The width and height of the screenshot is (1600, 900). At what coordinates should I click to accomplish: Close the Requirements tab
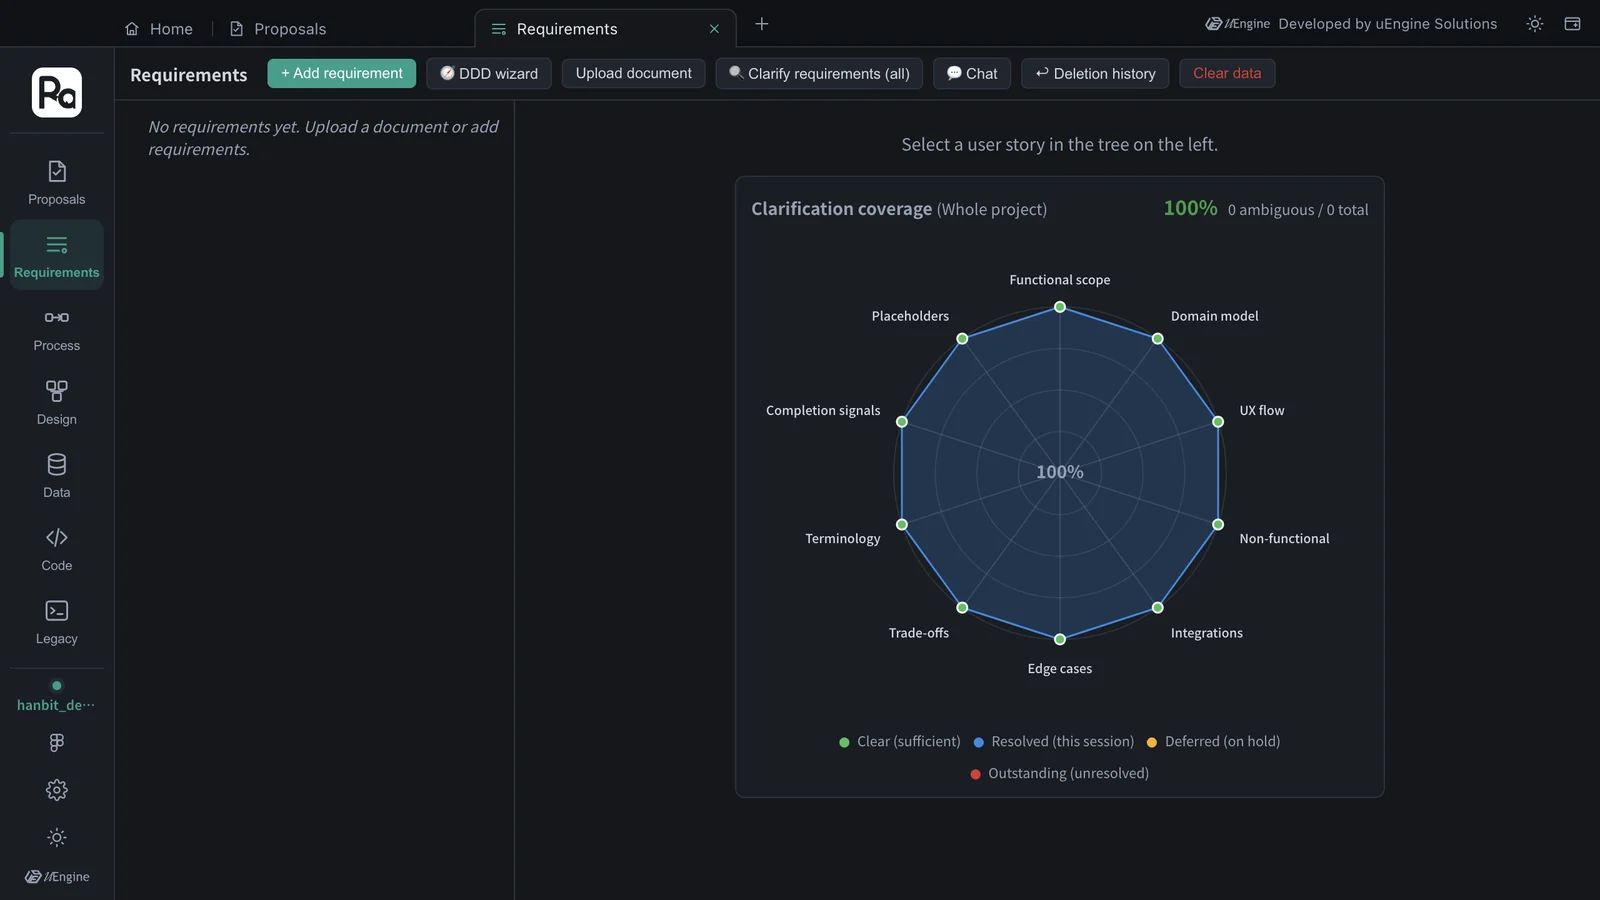click(714, 29)
